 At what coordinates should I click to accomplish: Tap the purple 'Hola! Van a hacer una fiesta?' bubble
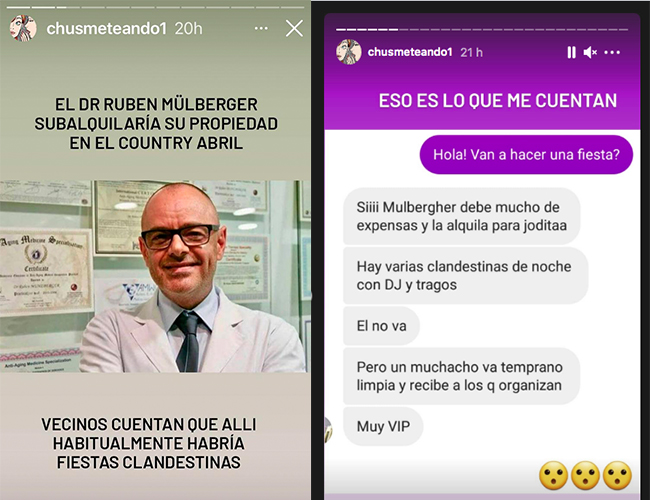point(526,155)
